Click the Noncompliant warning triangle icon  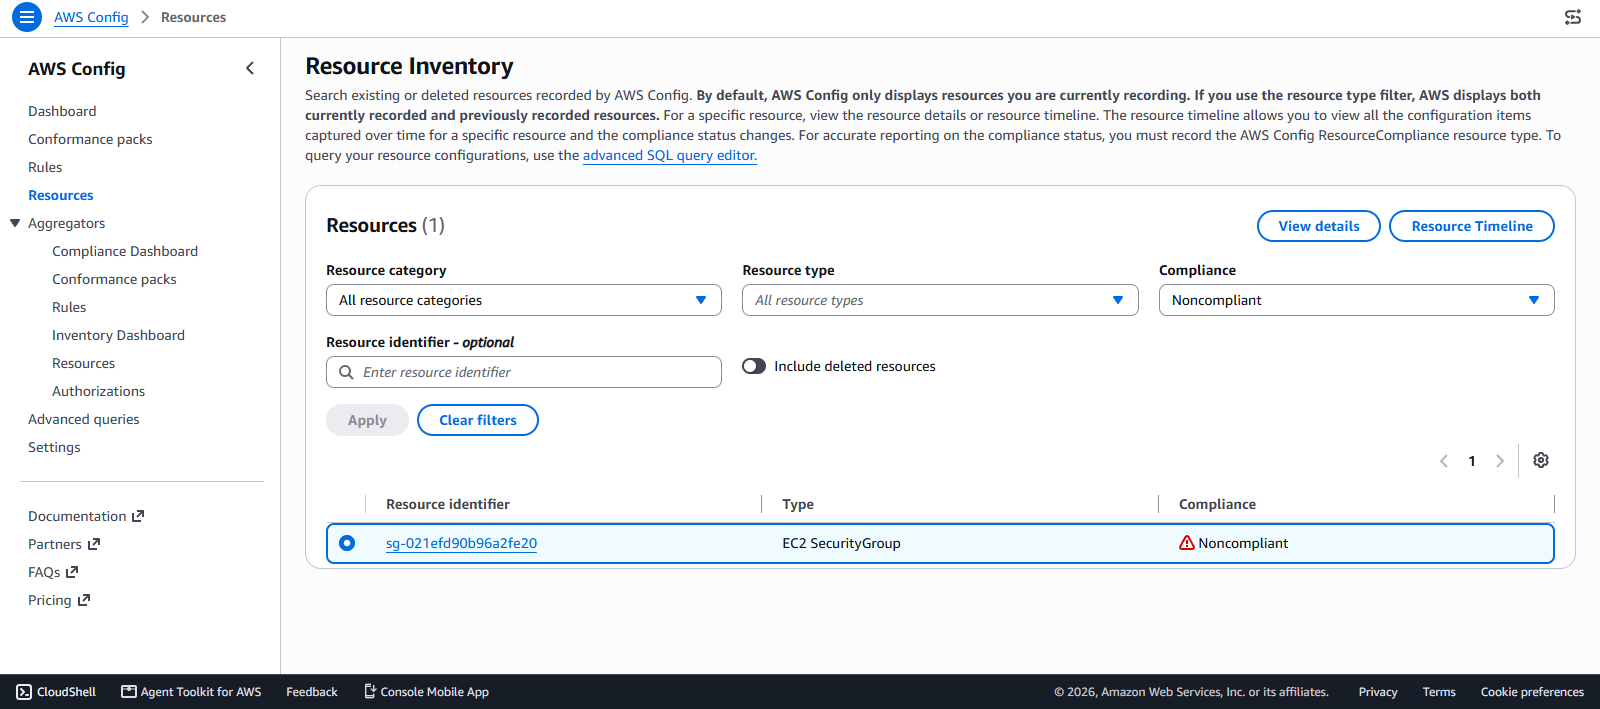pyautogui.click(x=1187, y=543)
